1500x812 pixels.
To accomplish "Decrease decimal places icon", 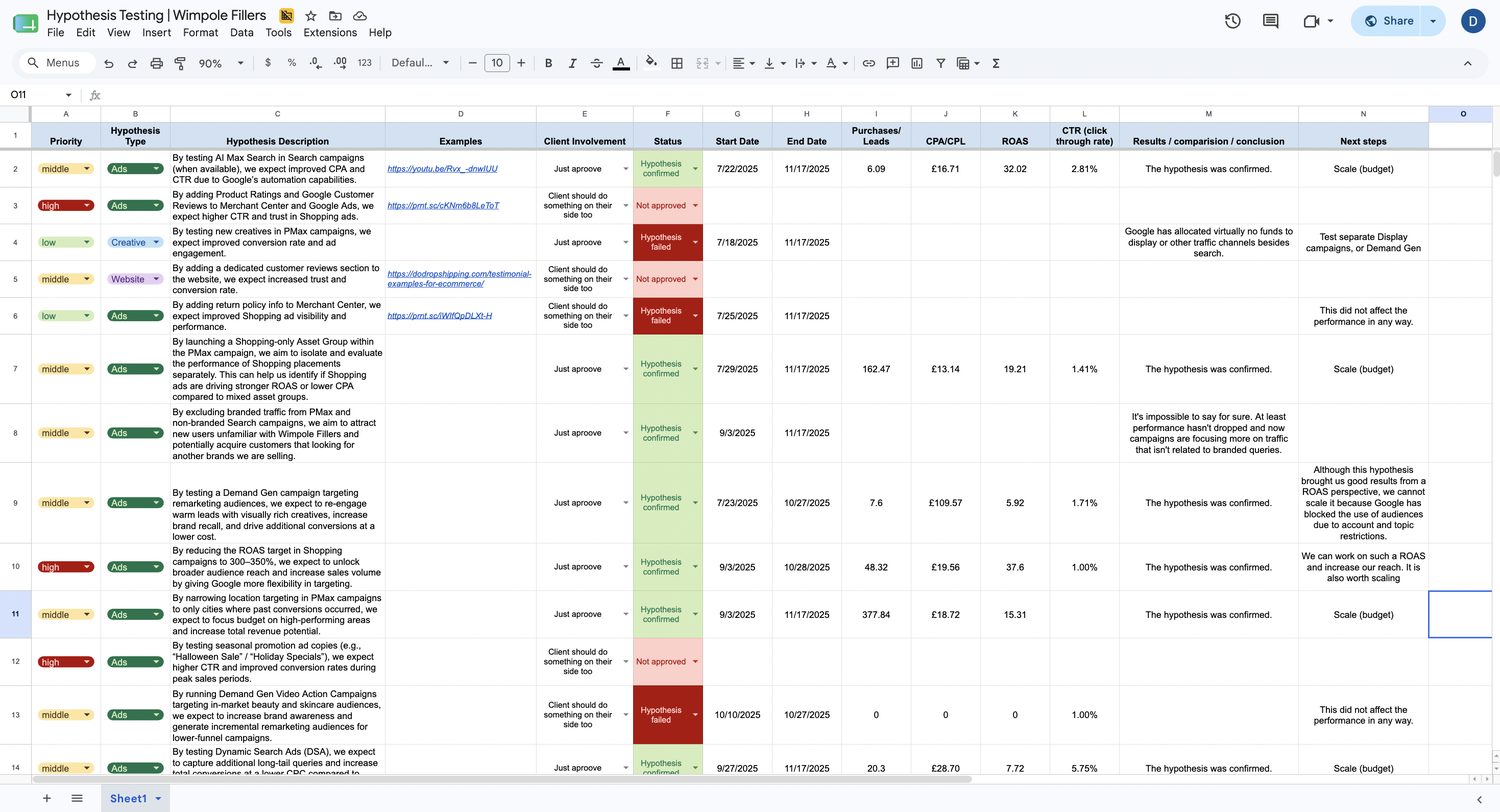I will pos(316,63).
